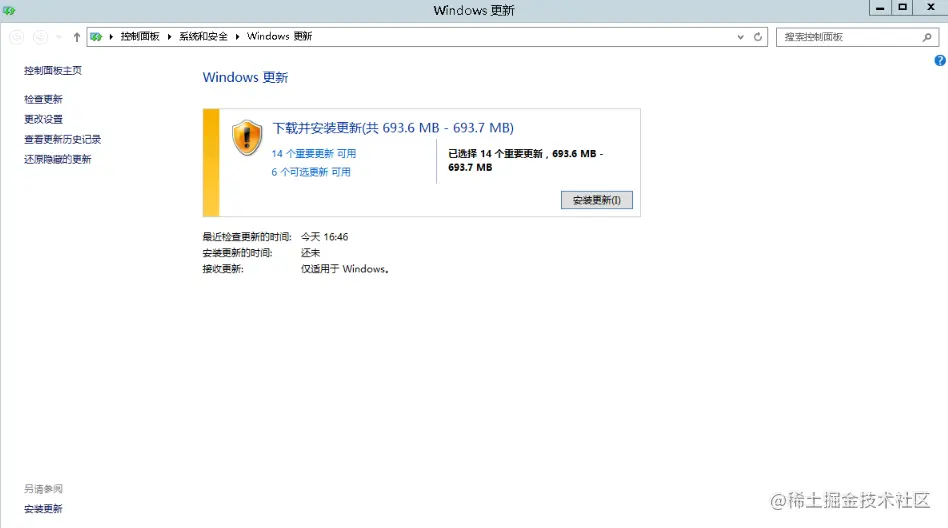Open the 6 个可选更新 可用 link
Image resolution: width=948 pixels, height=528 pixels.
tap(311, 172)
